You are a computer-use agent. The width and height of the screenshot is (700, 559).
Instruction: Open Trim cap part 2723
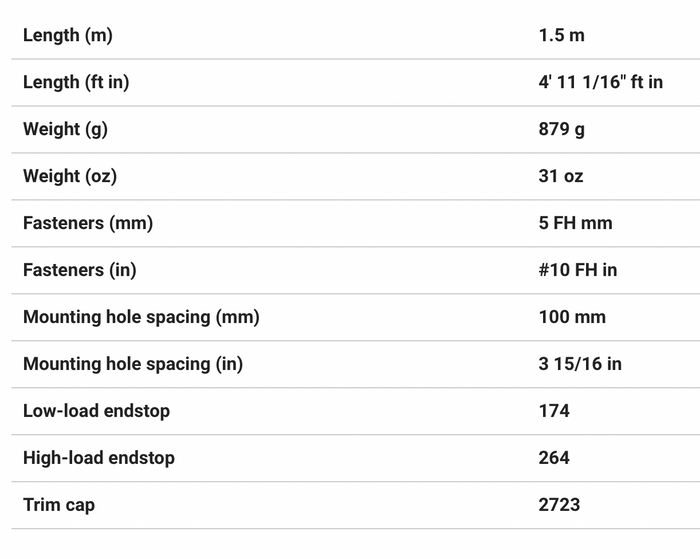pyautogui.click(x=559, y=505)
